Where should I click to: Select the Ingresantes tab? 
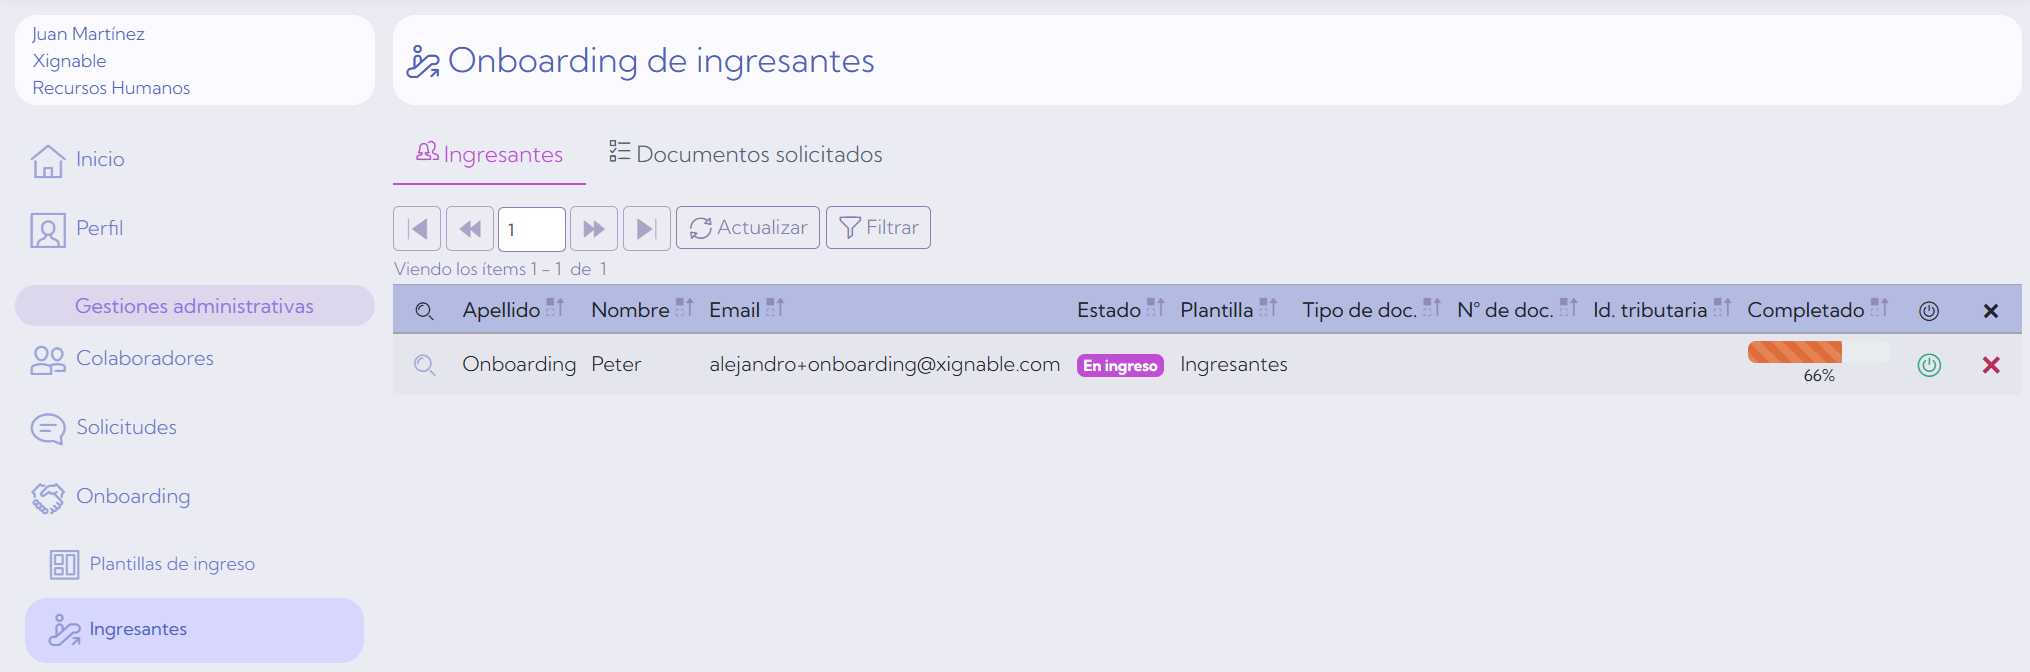(x=489, y=154)
